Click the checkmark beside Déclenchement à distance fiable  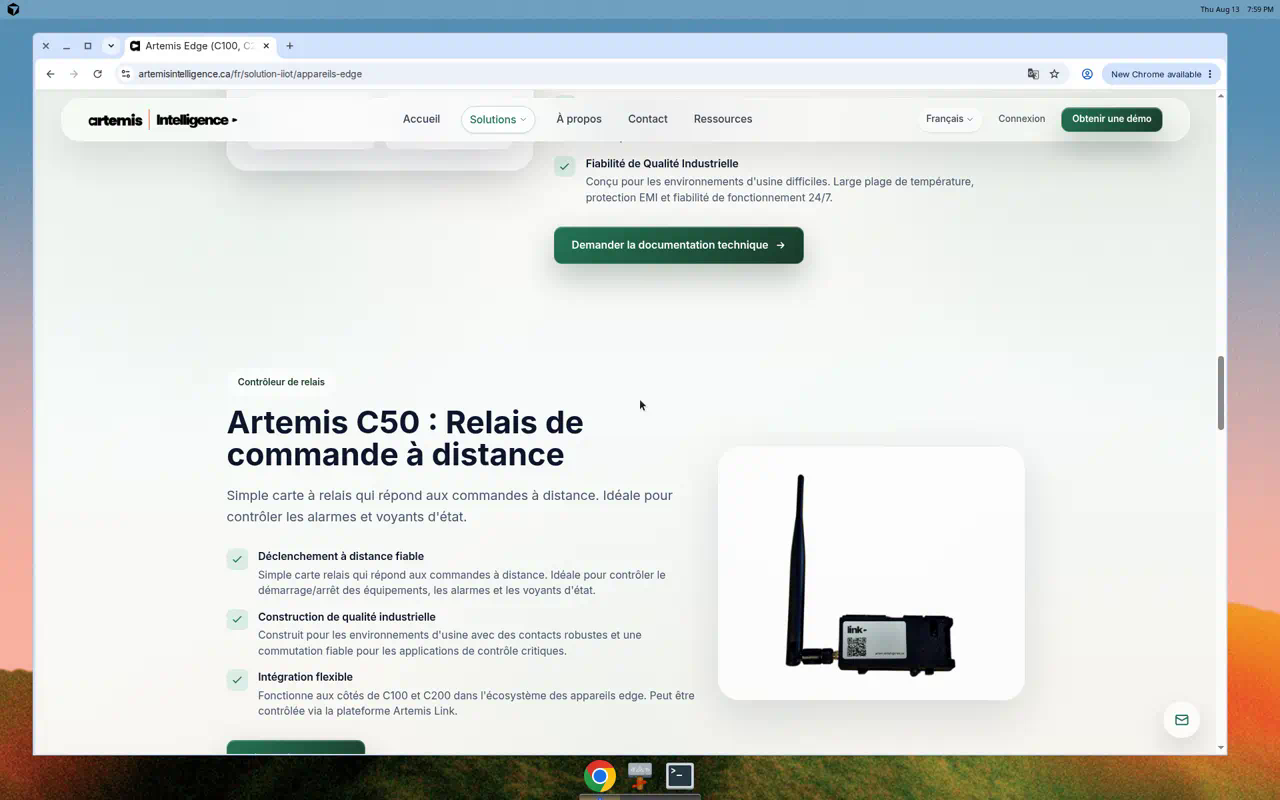(237, 559)
